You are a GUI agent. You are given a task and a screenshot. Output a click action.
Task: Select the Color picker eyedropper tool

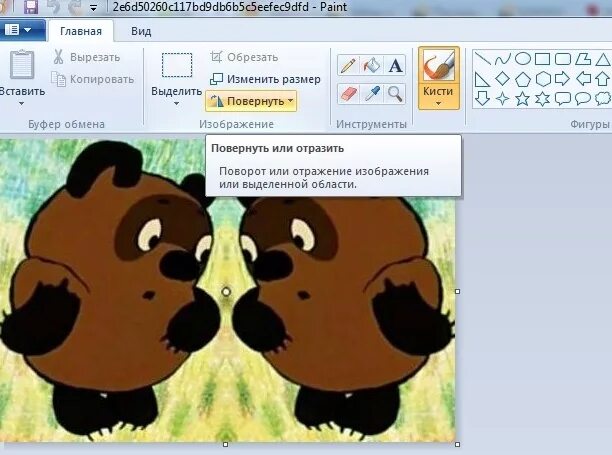tap(371, 94)
